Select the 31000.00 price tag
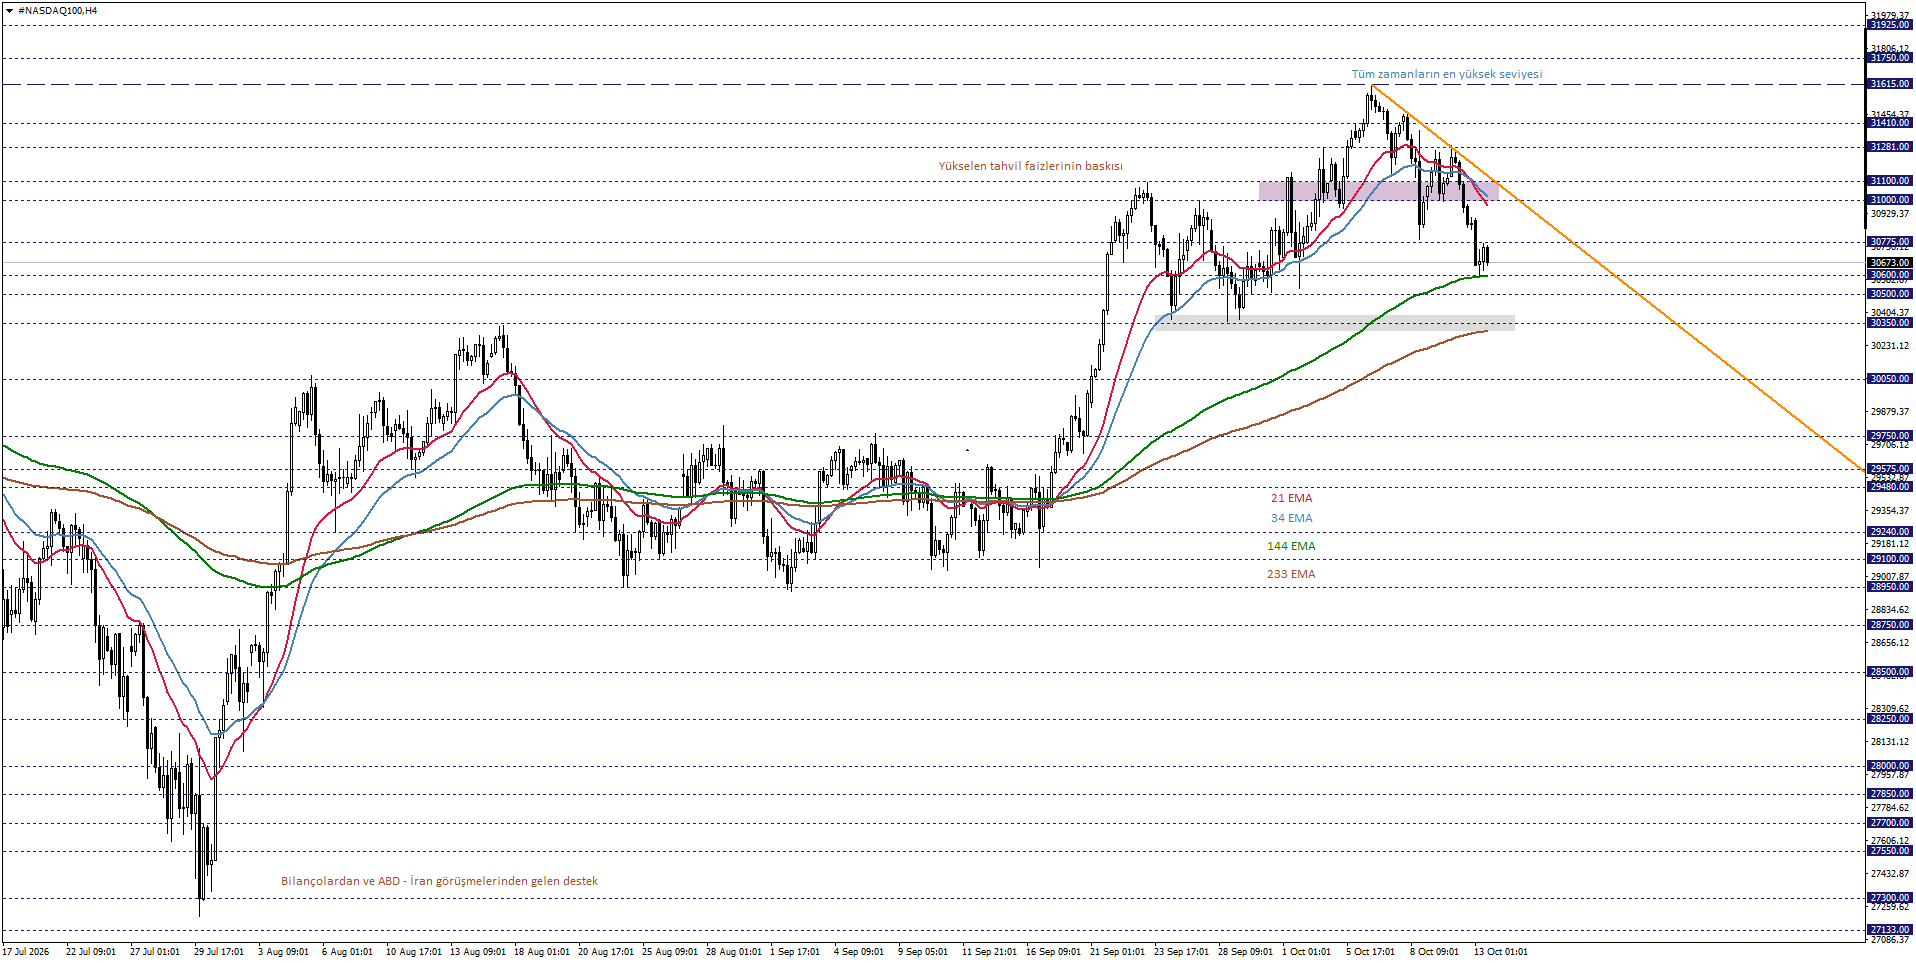 (1889, 200)
